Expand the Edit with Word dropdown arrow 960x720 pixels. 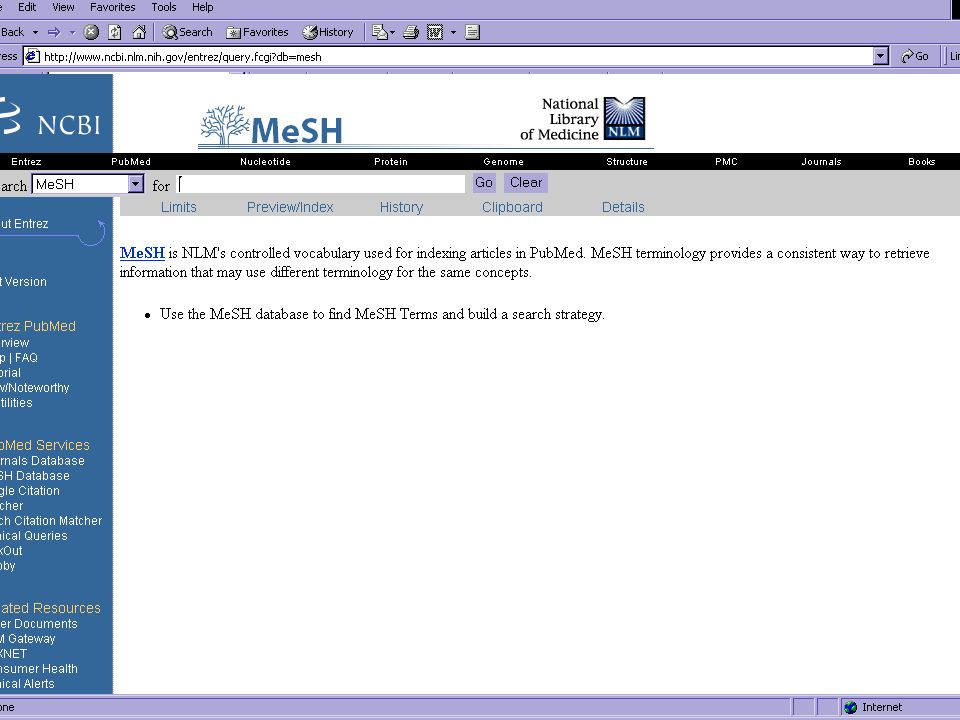(453, 32)
